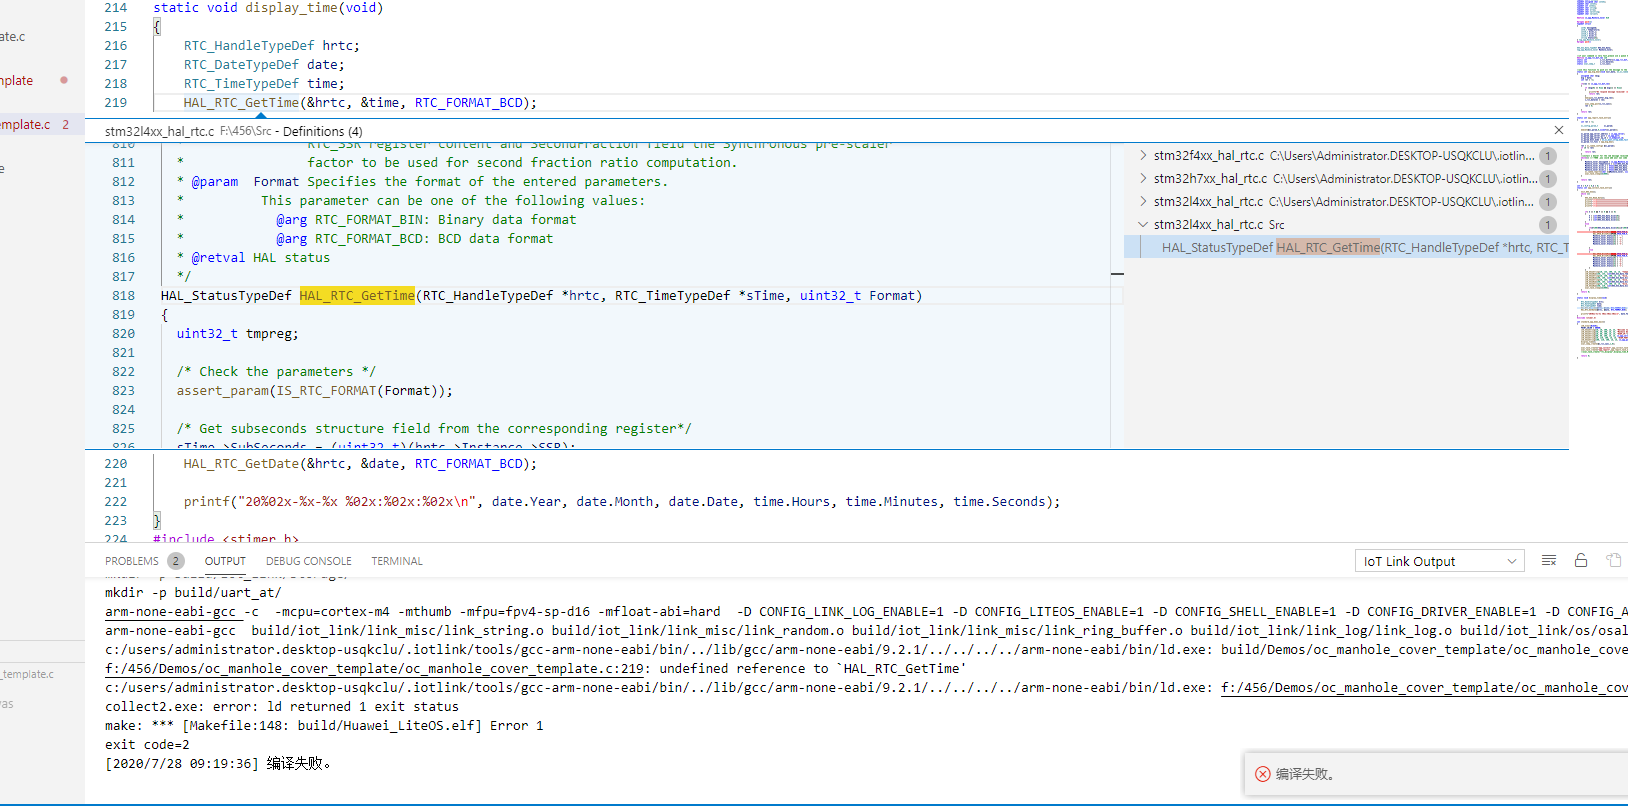
Task: Open the f:/456/Demos link after ld.exe
Action: click(x=1424, y=688)
